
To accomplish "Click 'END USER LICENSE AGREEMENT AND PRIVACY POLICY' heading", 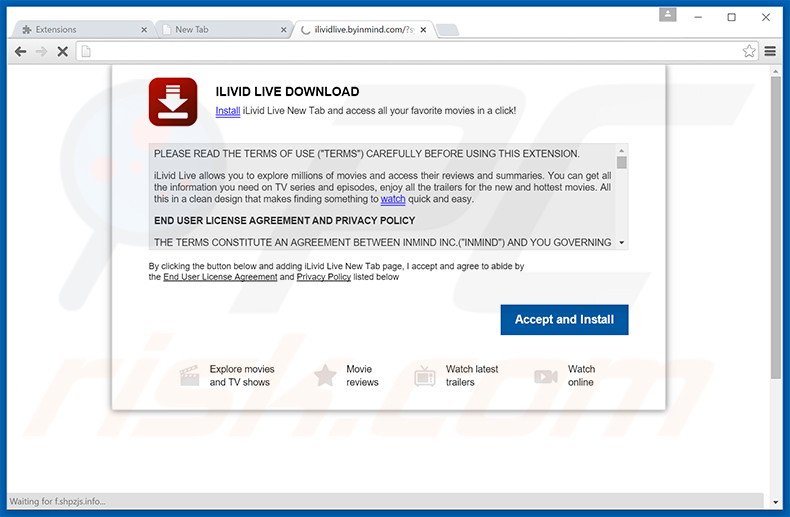I will coord(285,221).
